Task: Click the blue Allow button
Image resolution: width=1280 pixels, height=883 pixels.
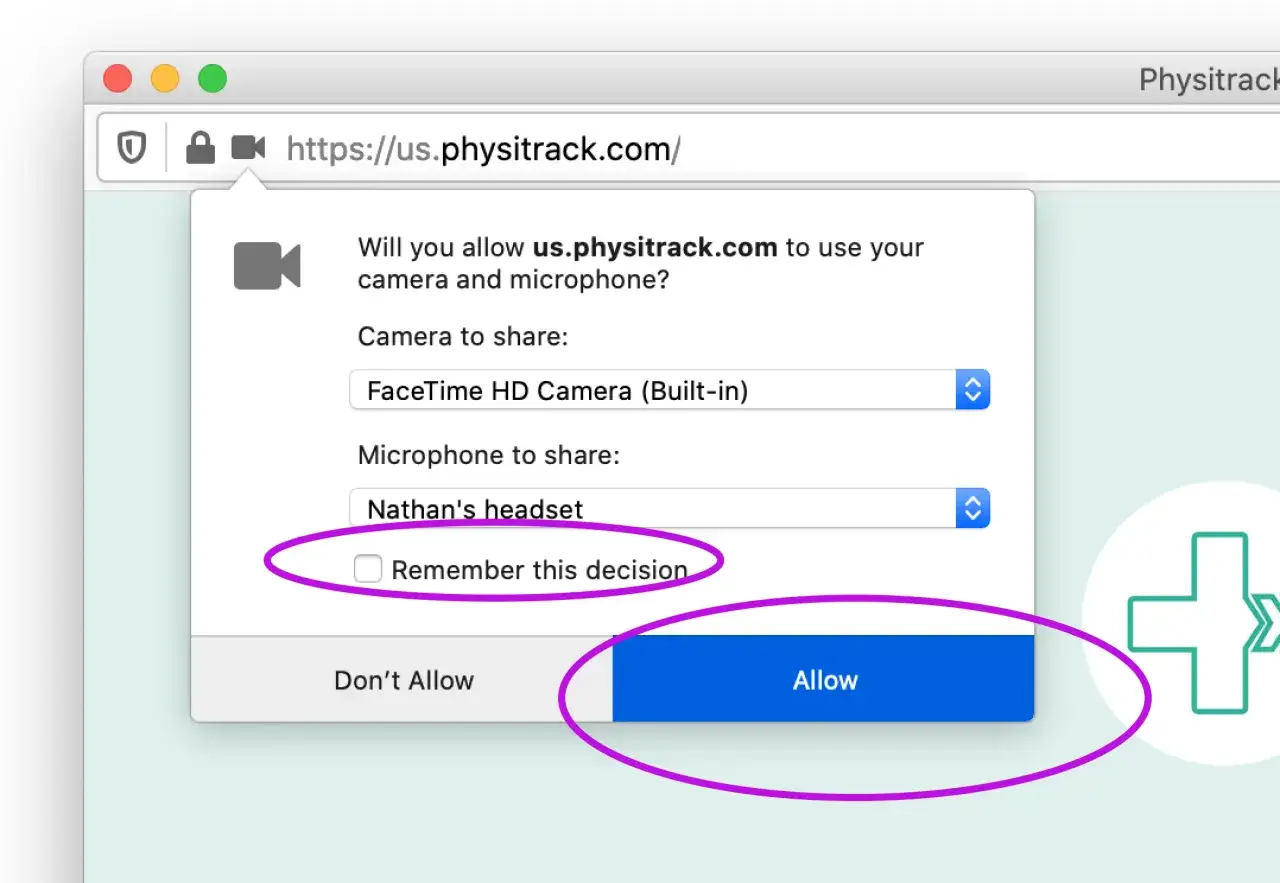Action: pos(823,679)
